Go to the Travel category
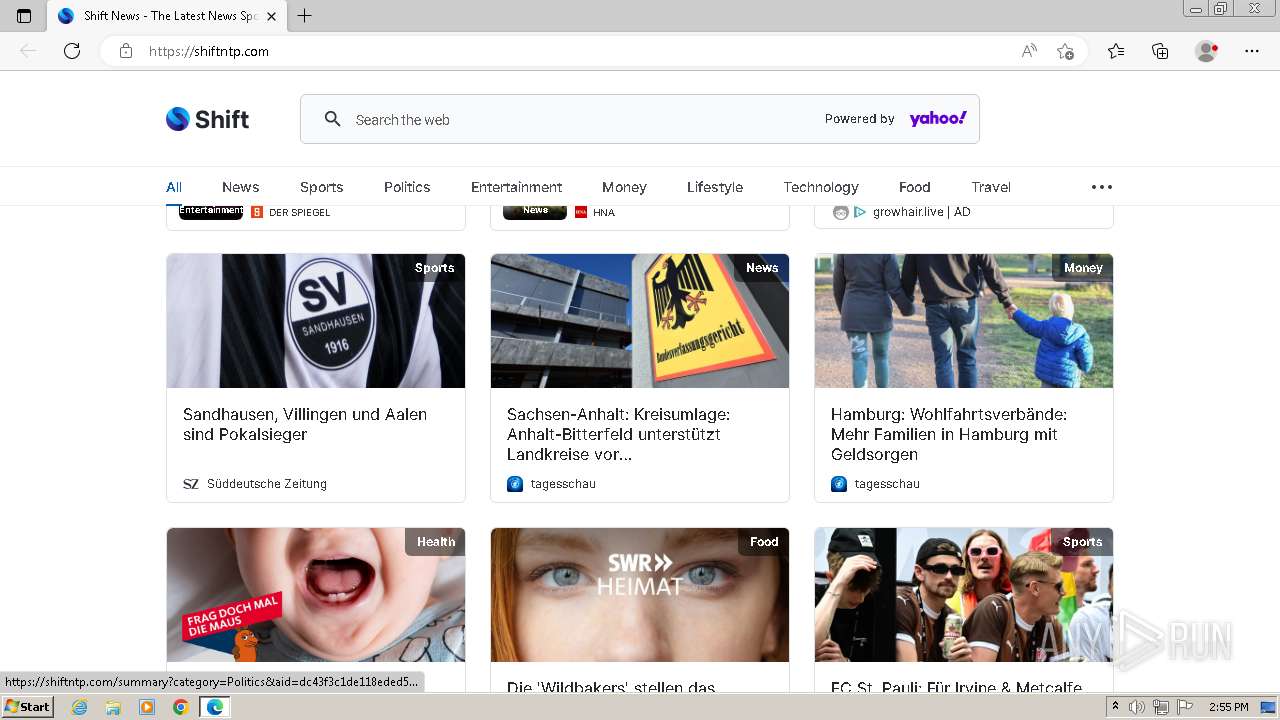The height and width of the screenshot is (720, 1280). click(x=991, y=187)
